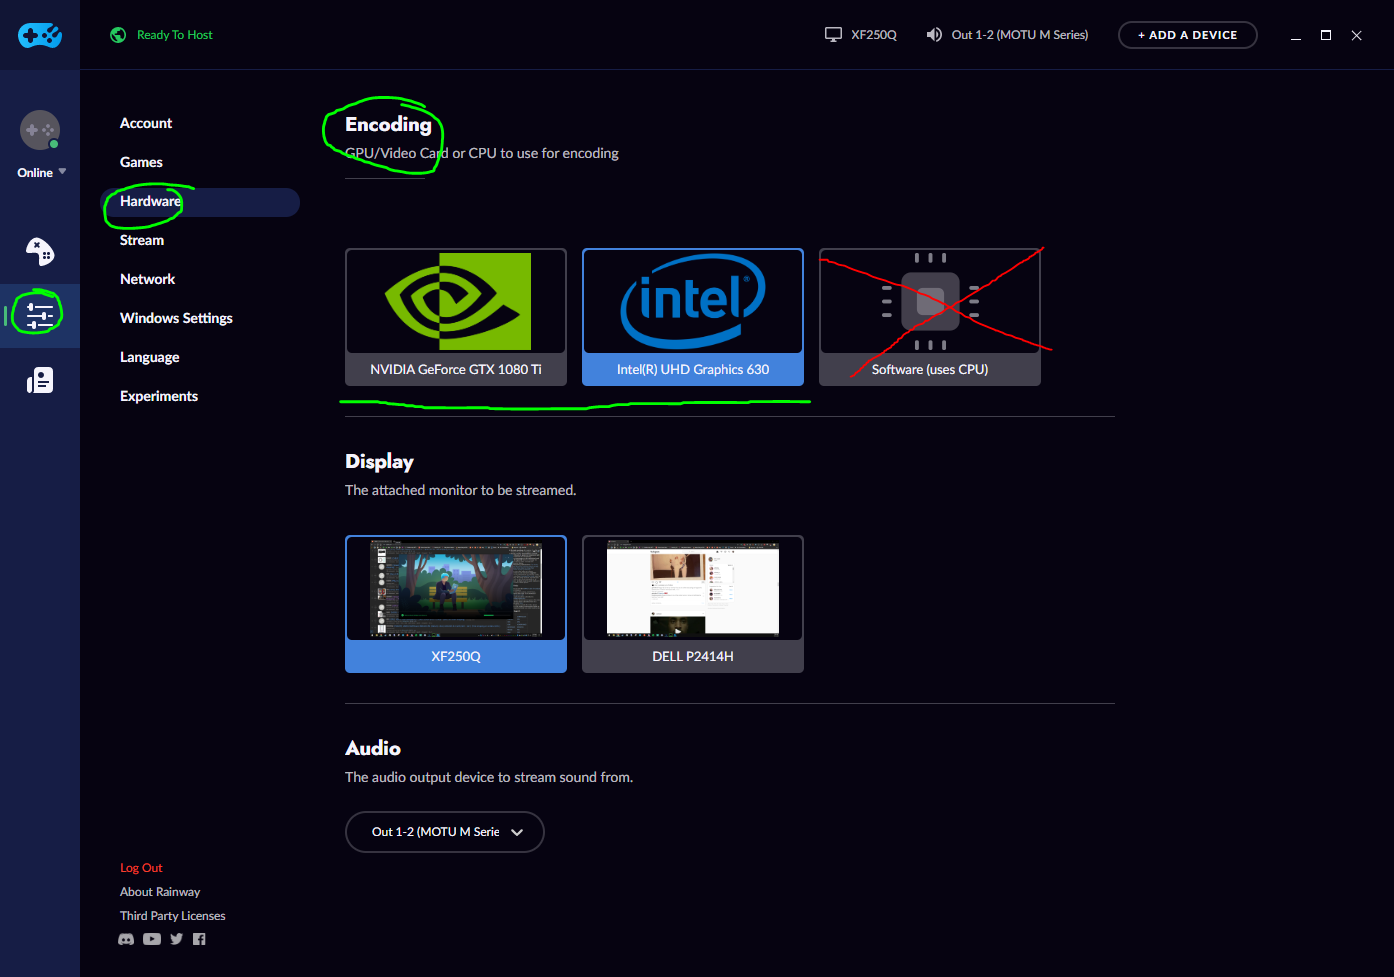Screen dimensions: 1394x977
Task: Open the user avatar profile icon
Action: point(40,130)
